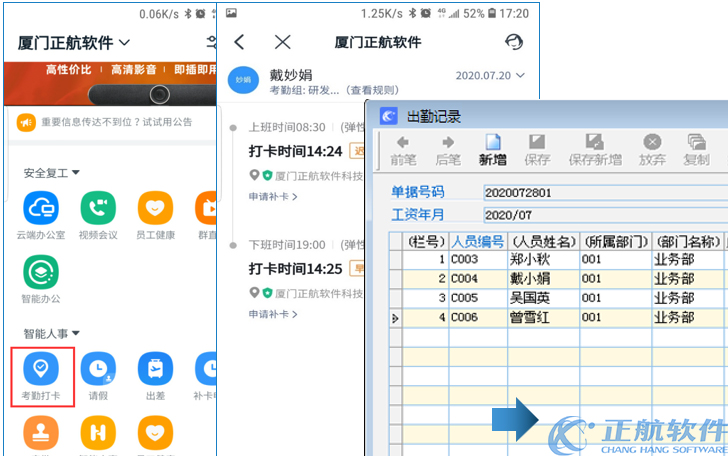
Task: Tap the X close icon in attendance screen
Action: click(x=282, y=42)
